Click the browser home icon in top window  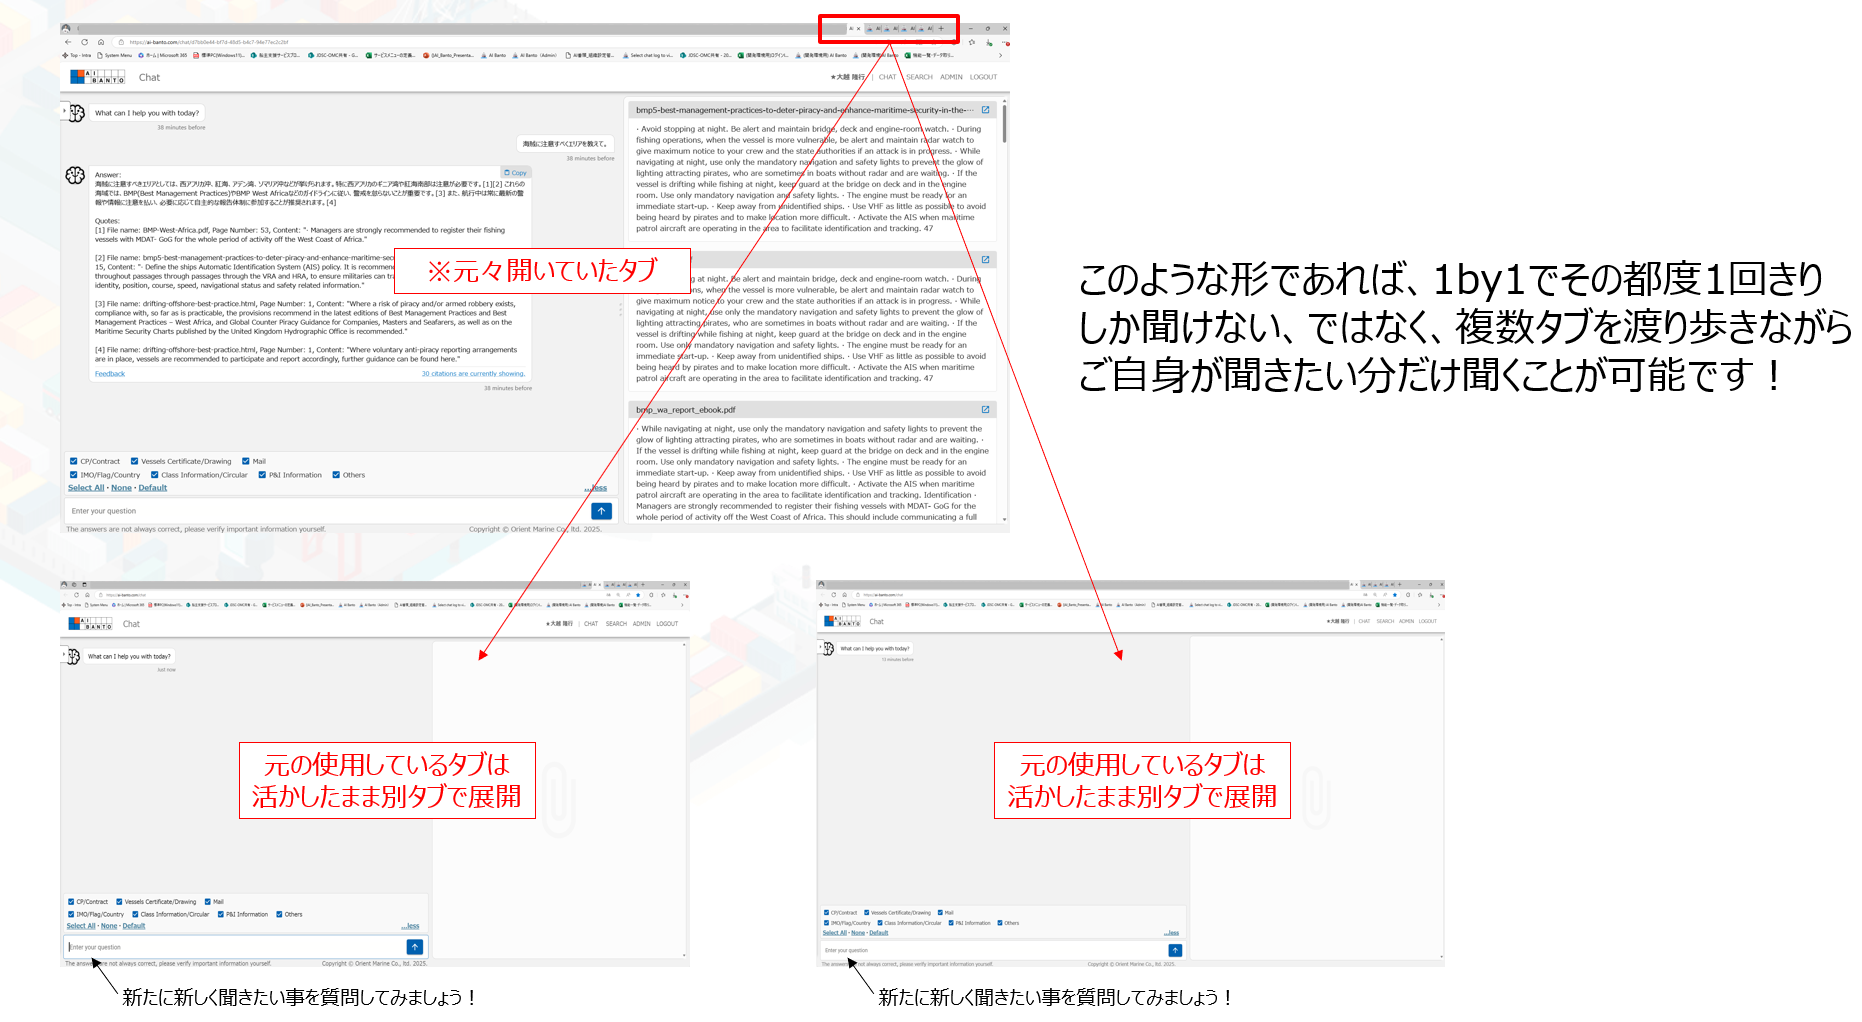101,42
